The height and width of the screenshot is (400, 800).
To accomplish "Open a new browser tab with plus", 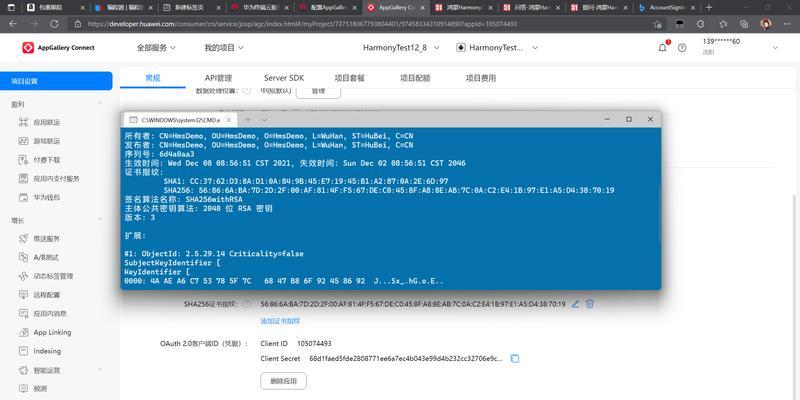I will tap(709, 8).
